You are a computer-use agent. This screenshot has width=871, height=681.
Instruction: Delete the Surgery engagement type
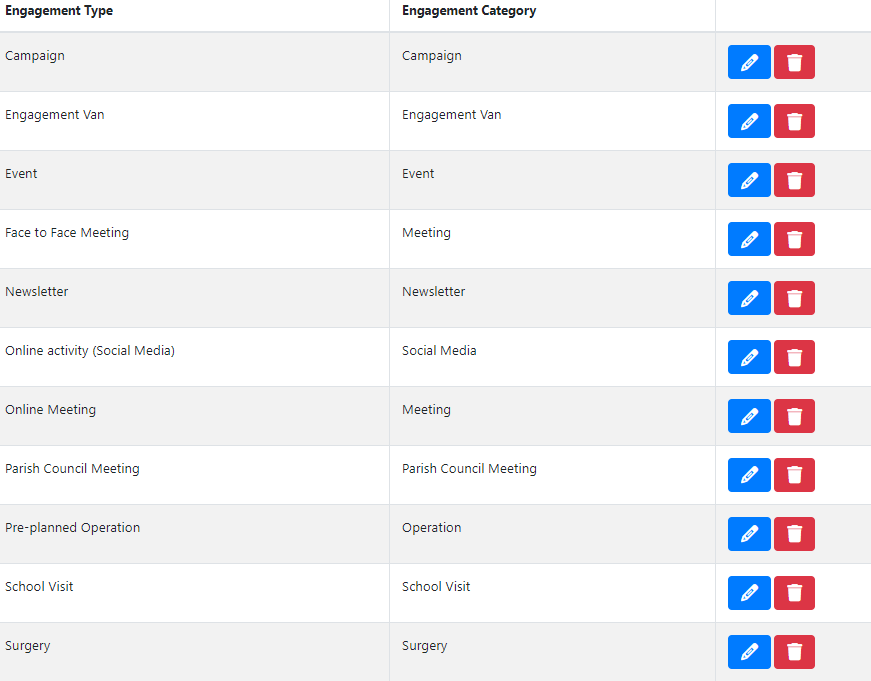click(x=794, y=652)
